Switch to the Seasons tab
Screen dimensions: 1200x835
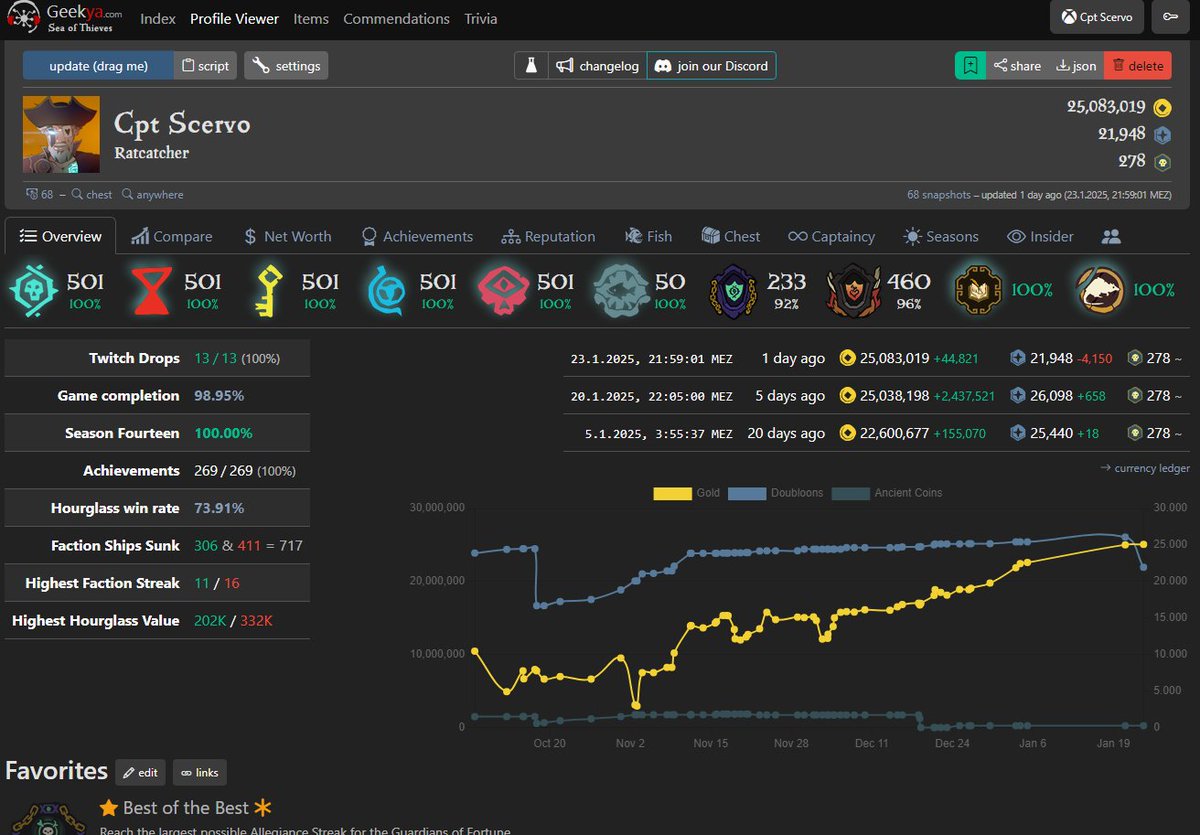pyautogui.click(x=940, y=237)
